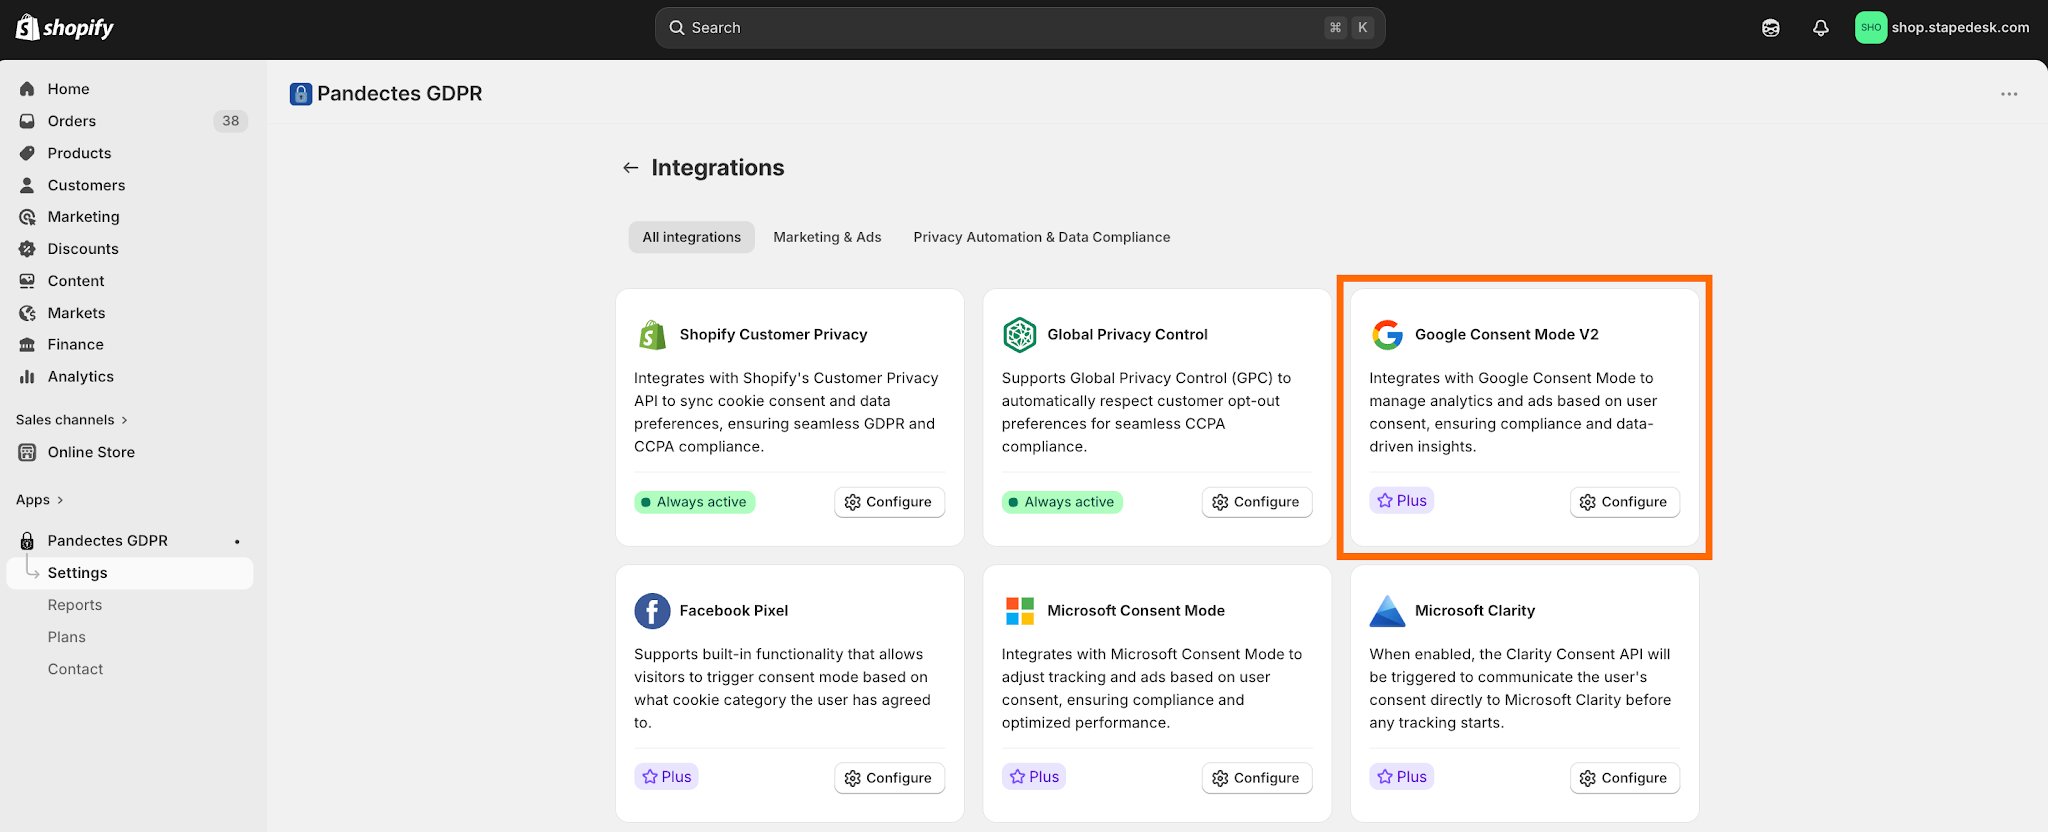Open Privacy Automation & Data Compliance tab
Screen dimensions: 2048x832
click(x=1041, y=237)
